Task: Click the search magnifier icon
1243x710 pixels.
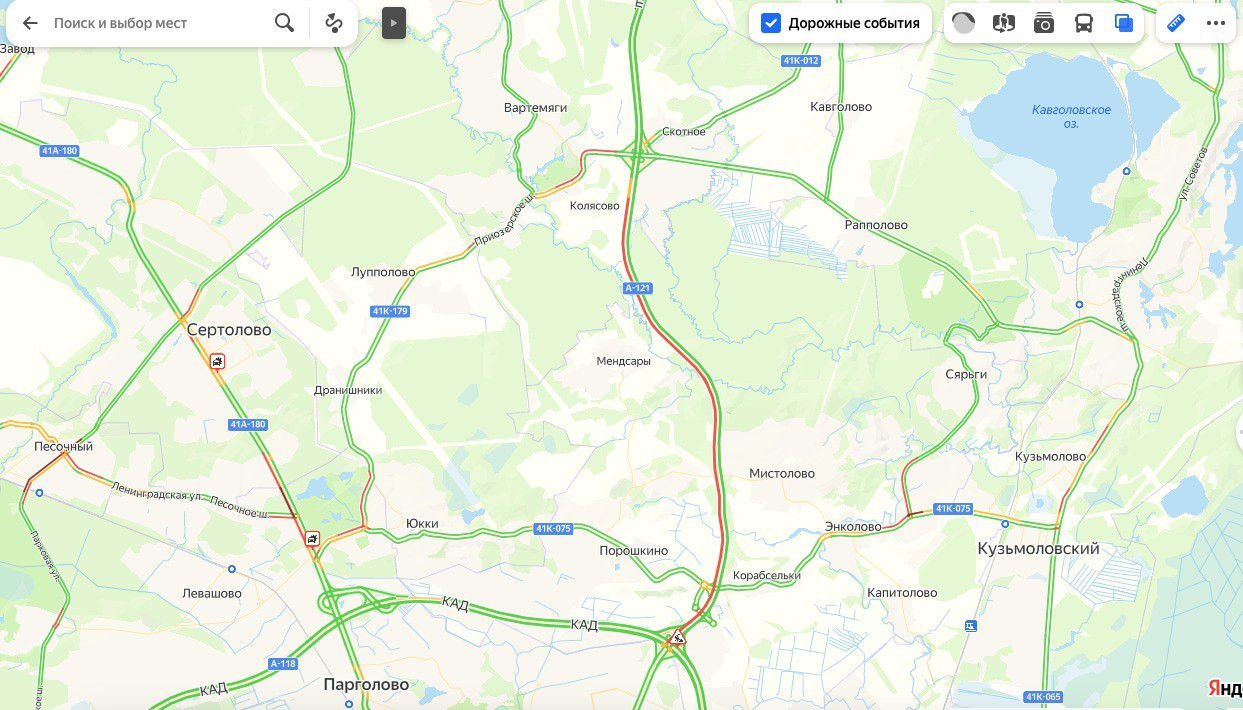Action: pyautogui.click(x=284, y=23)
